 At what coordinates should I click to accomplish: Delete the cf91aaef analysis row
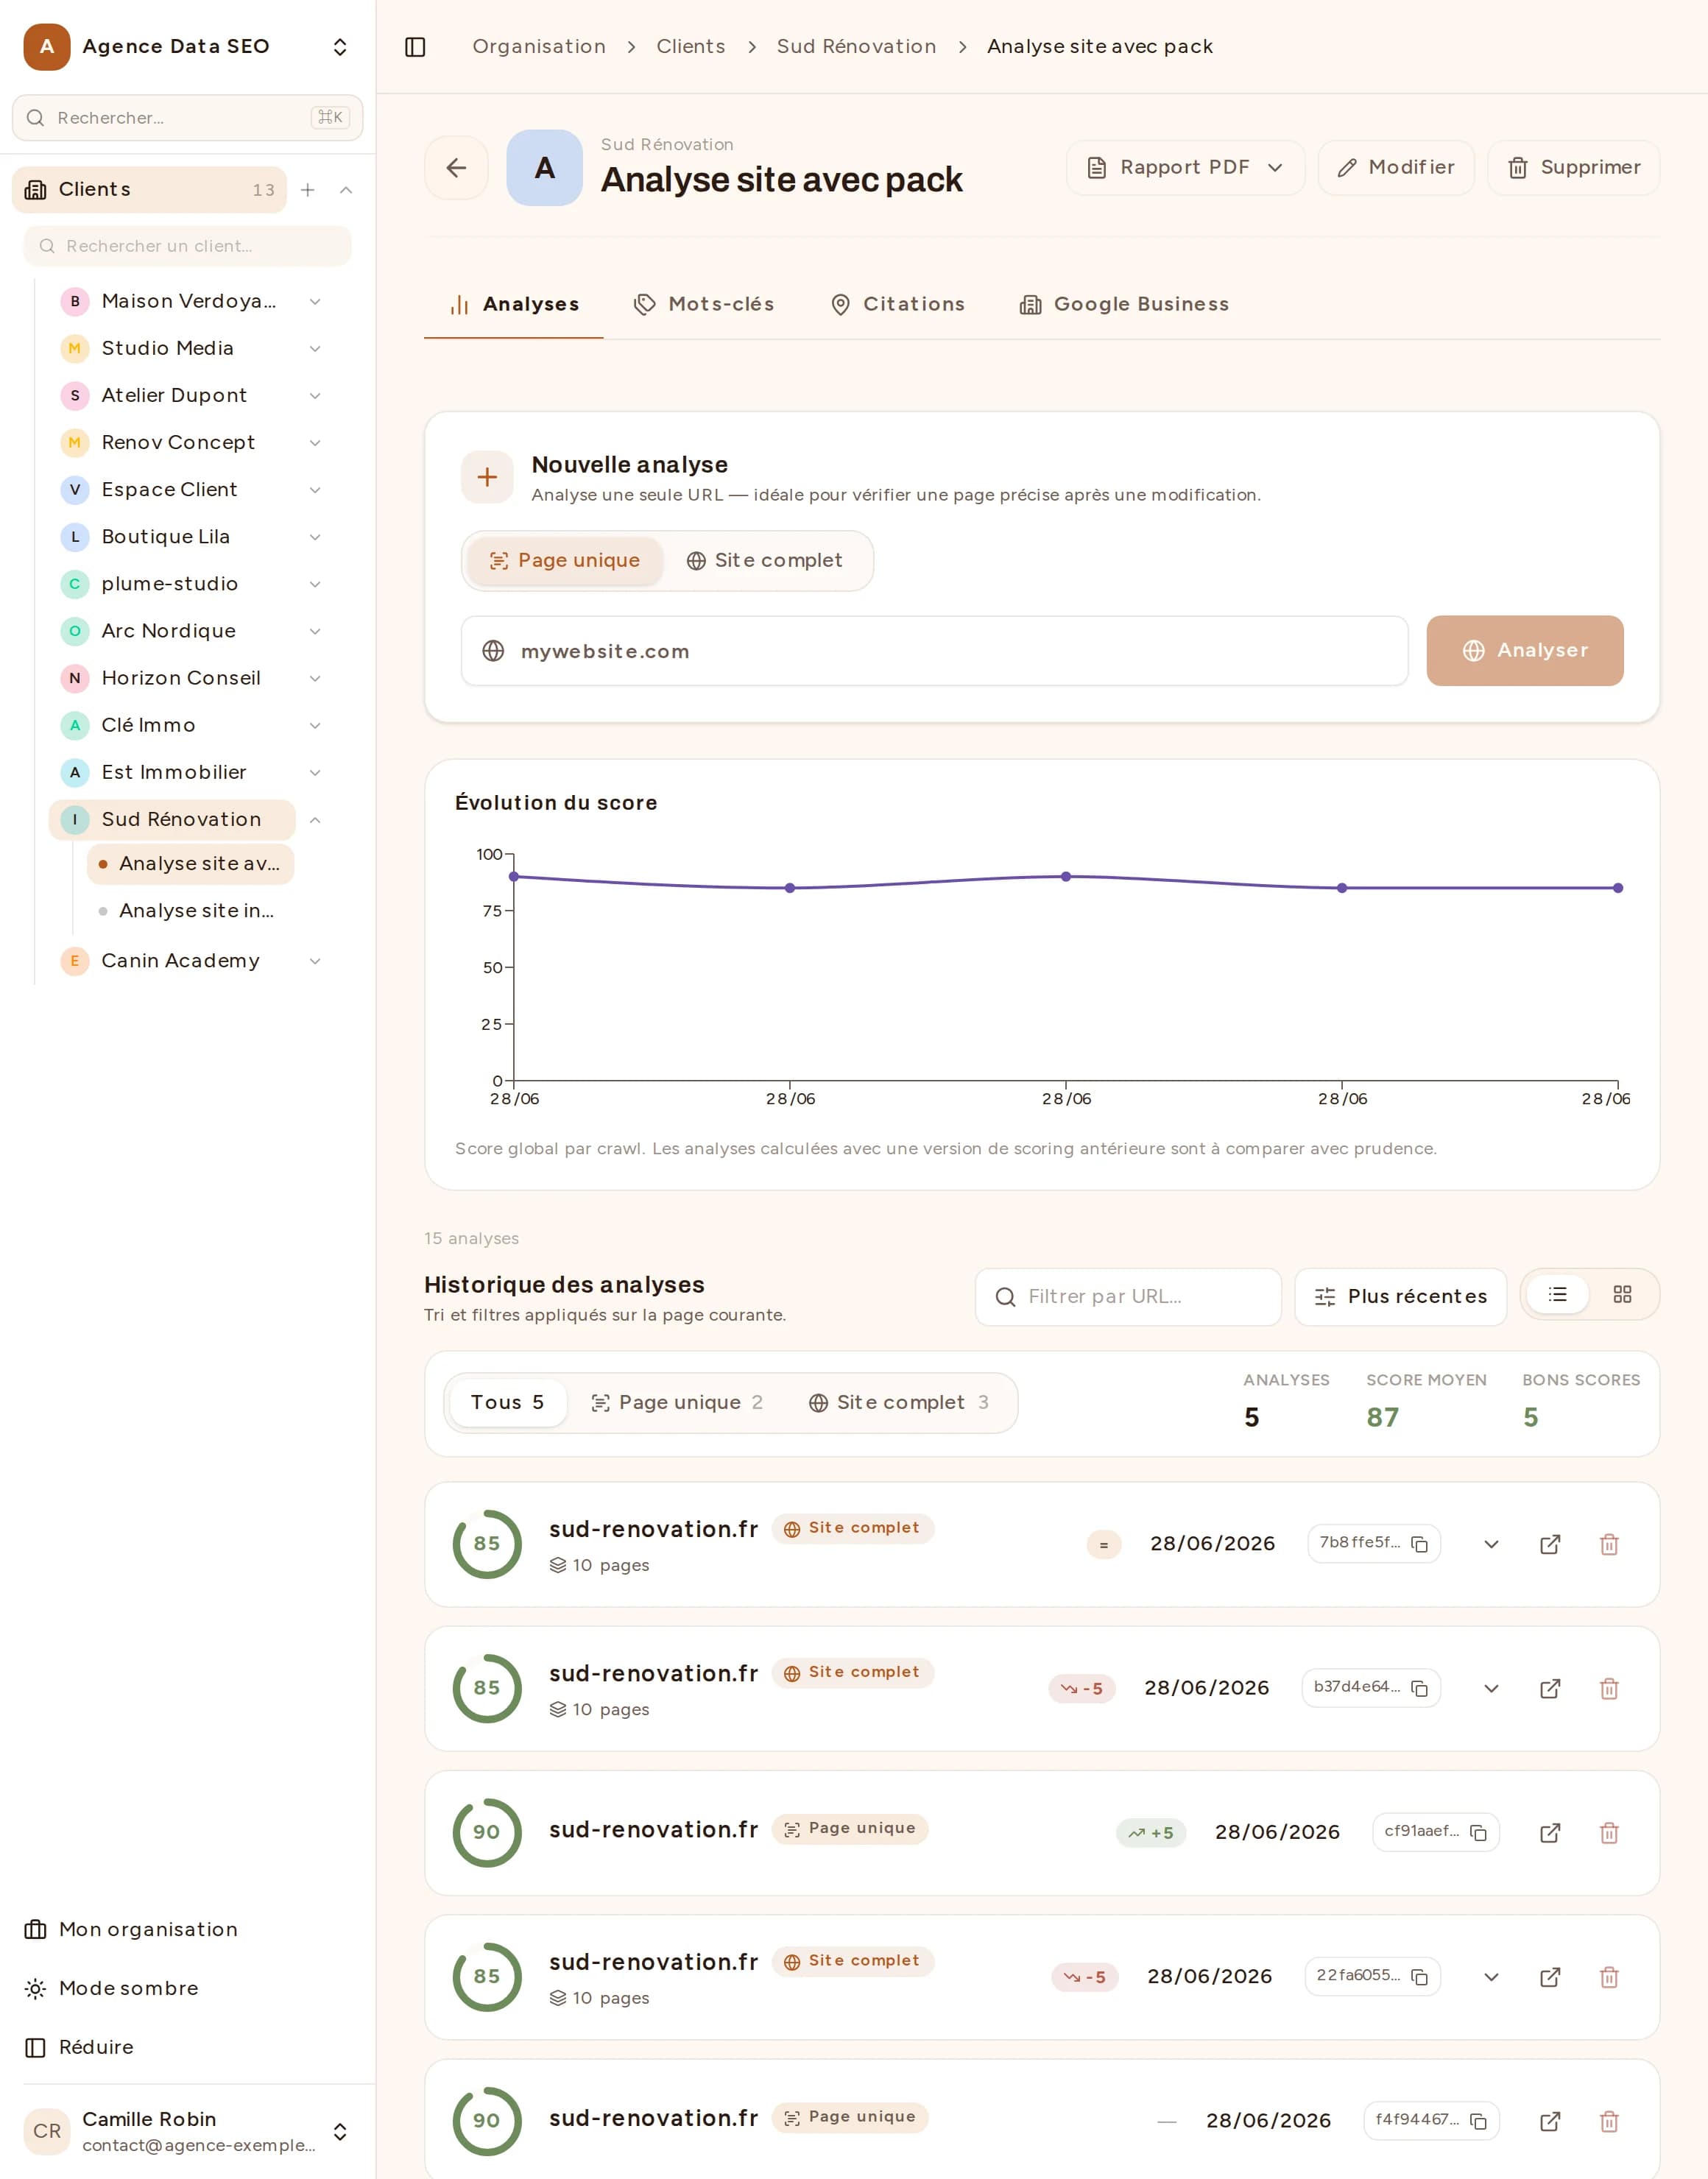pyautogui.click(x=1609, y=1833)
